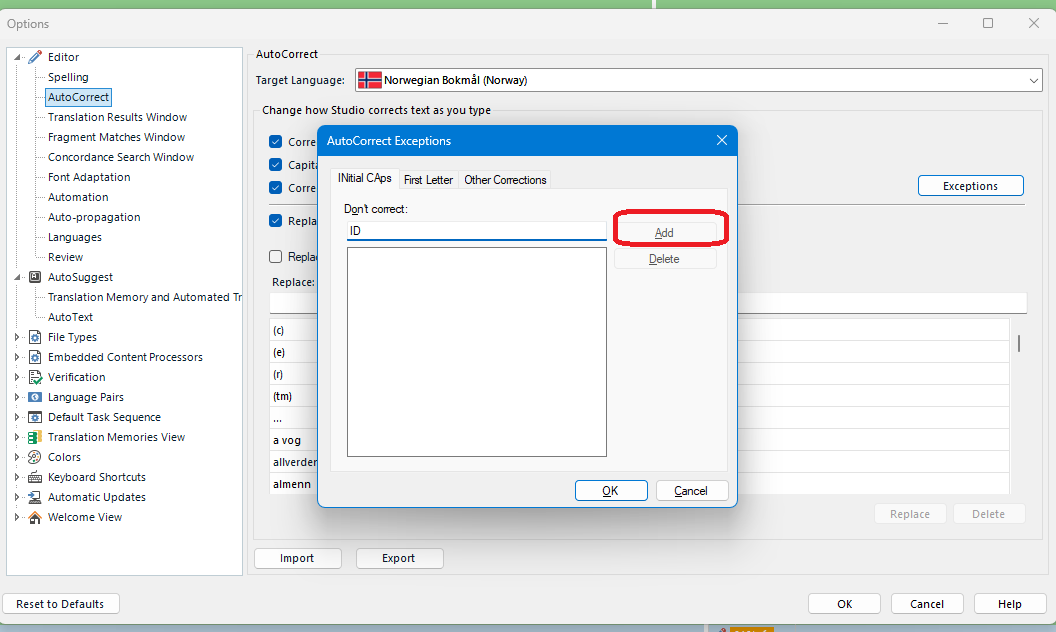Select Fragment Matches Window tree item

point(117,137)
